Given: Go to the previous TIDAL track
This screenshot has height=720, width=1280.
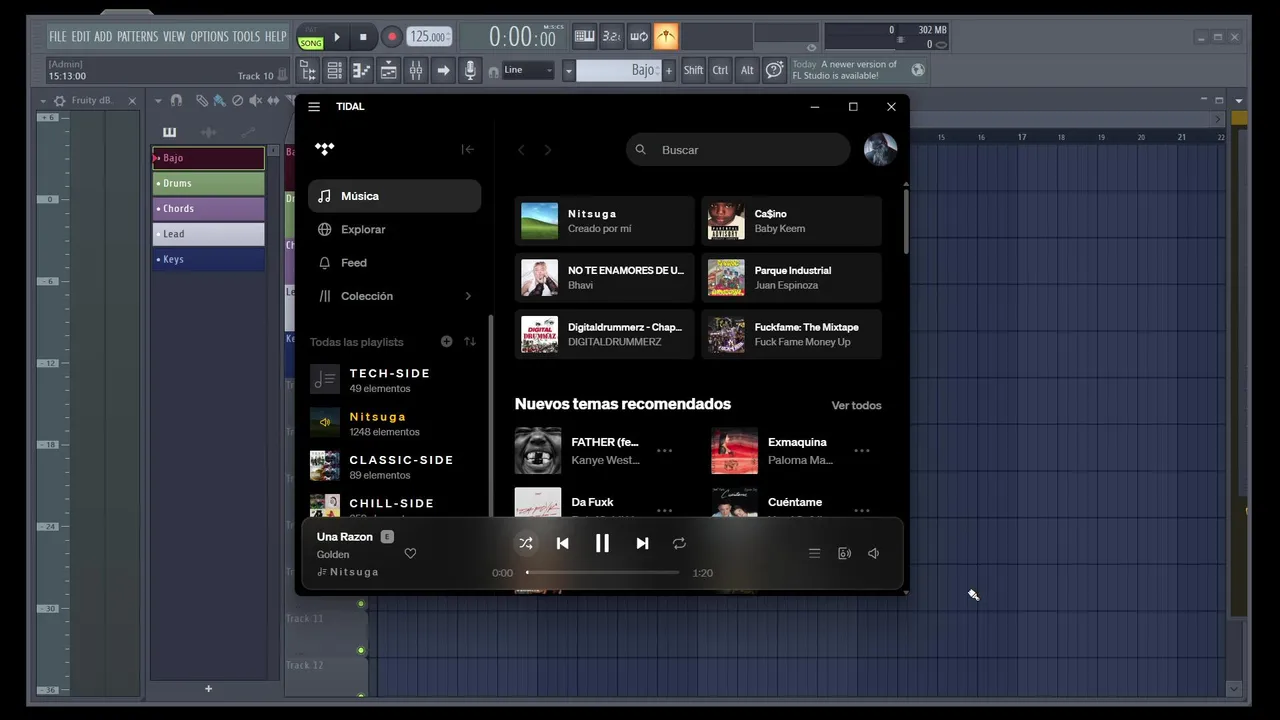Looking at the screenshot, I should 562,543.
